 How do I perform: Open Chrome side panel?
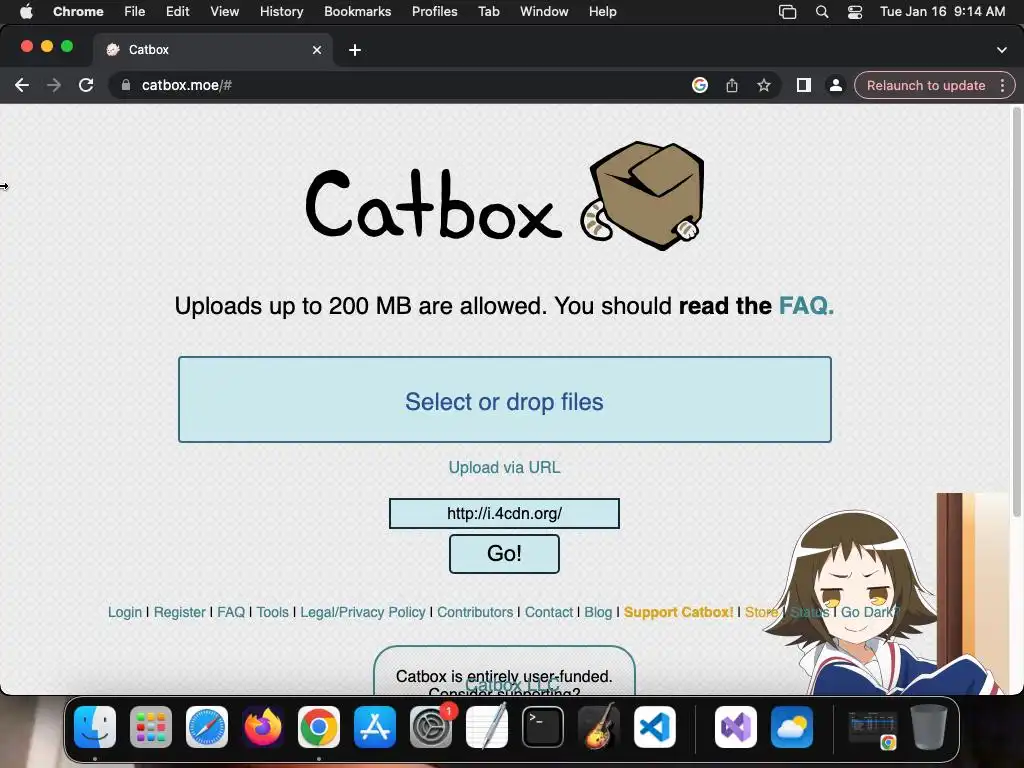point(803,85)
